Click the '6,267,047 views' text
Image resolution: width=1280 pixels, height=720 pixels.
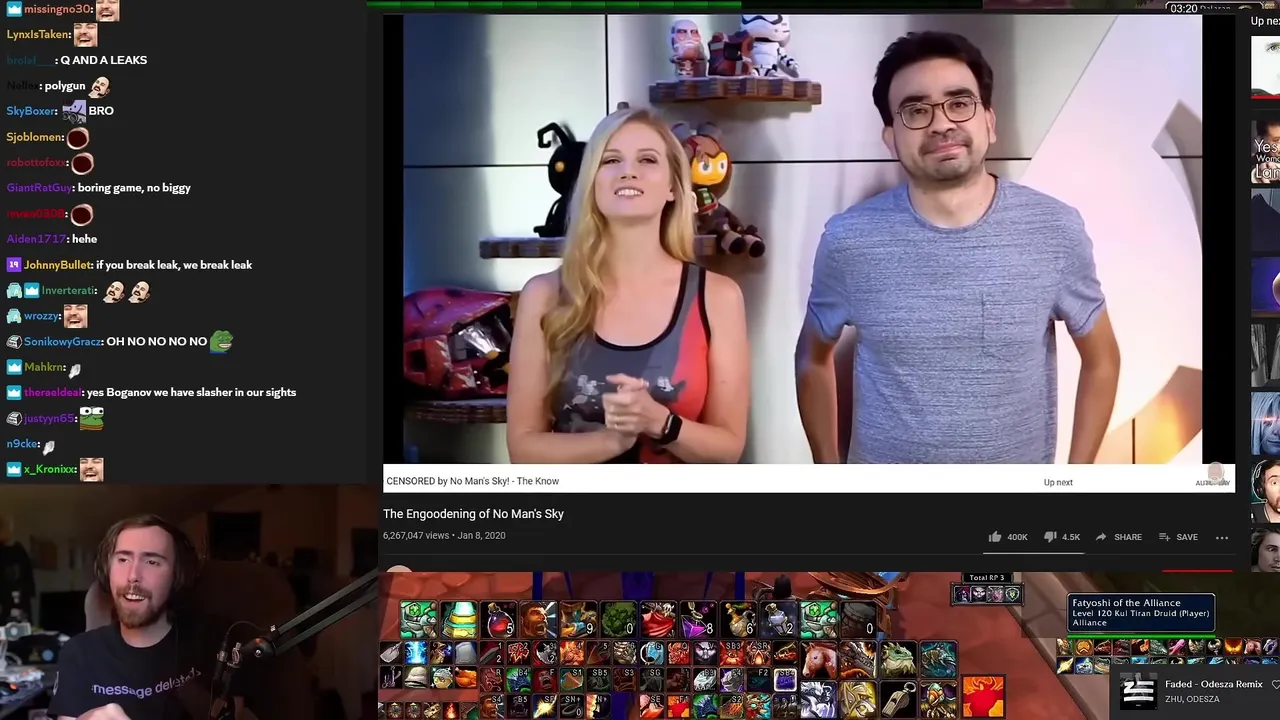point(416,536)
